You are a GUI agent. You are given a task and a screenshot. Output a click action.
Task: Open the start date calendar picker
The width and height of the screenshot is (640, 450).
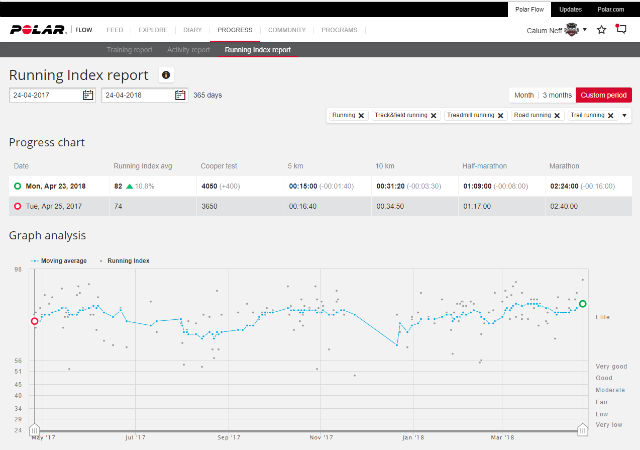click(x=88, y=95)
